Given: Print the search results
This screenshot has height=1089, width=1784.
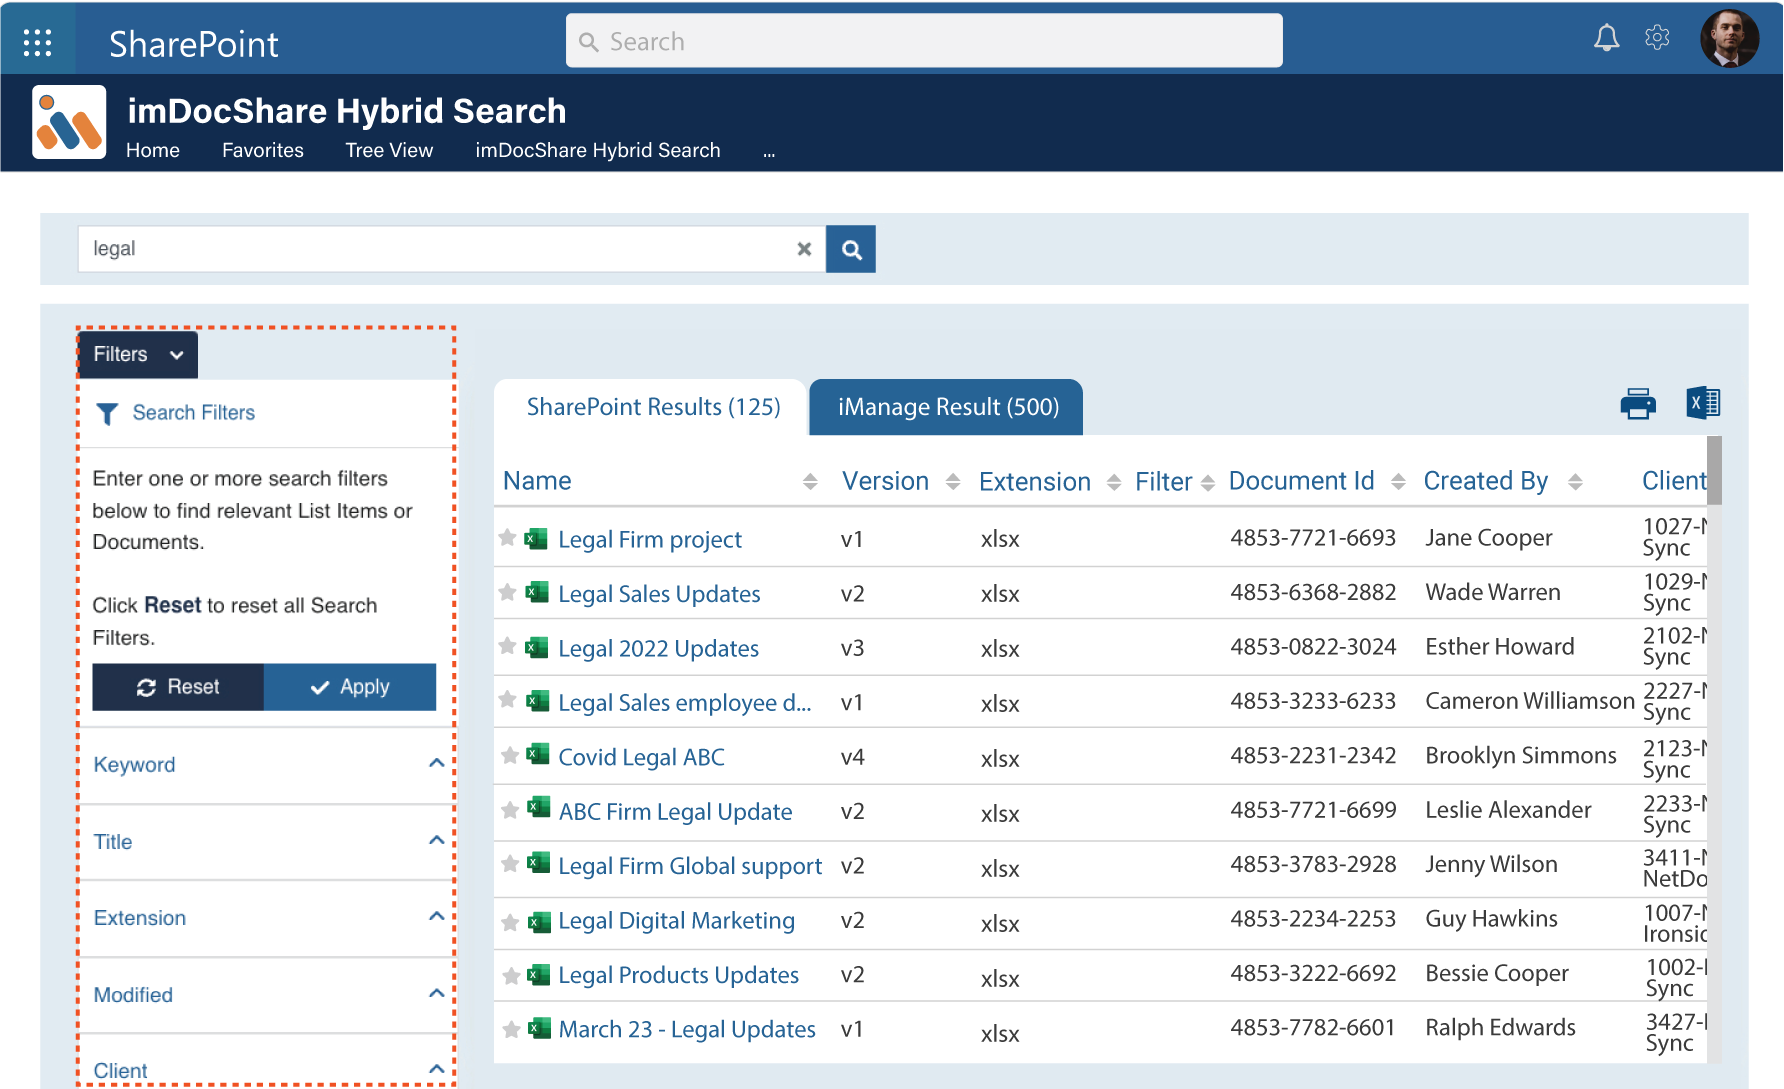Looking at the screenshot, I should tap(1638, 404).
